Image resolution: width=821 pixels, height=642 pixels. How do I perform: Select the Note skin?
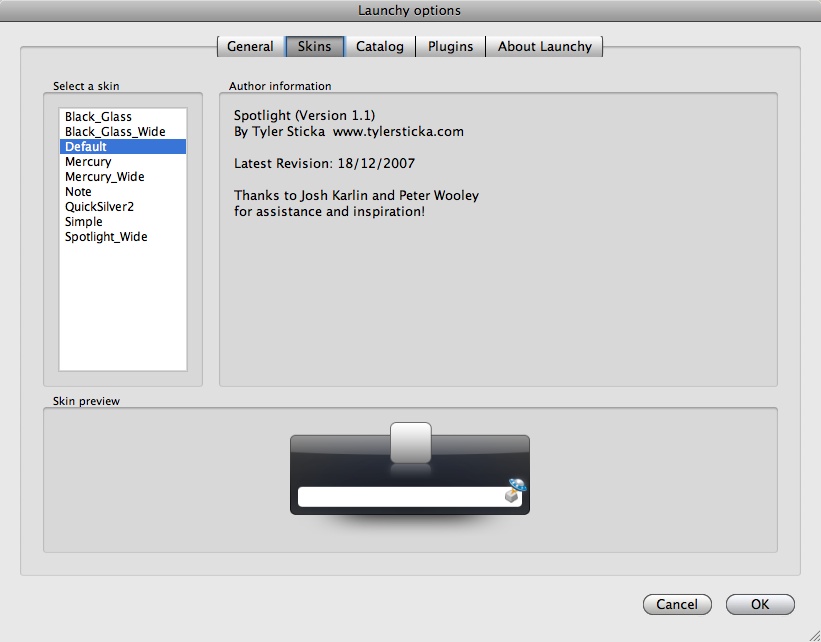pyautogui.click(x=78, y=191)
